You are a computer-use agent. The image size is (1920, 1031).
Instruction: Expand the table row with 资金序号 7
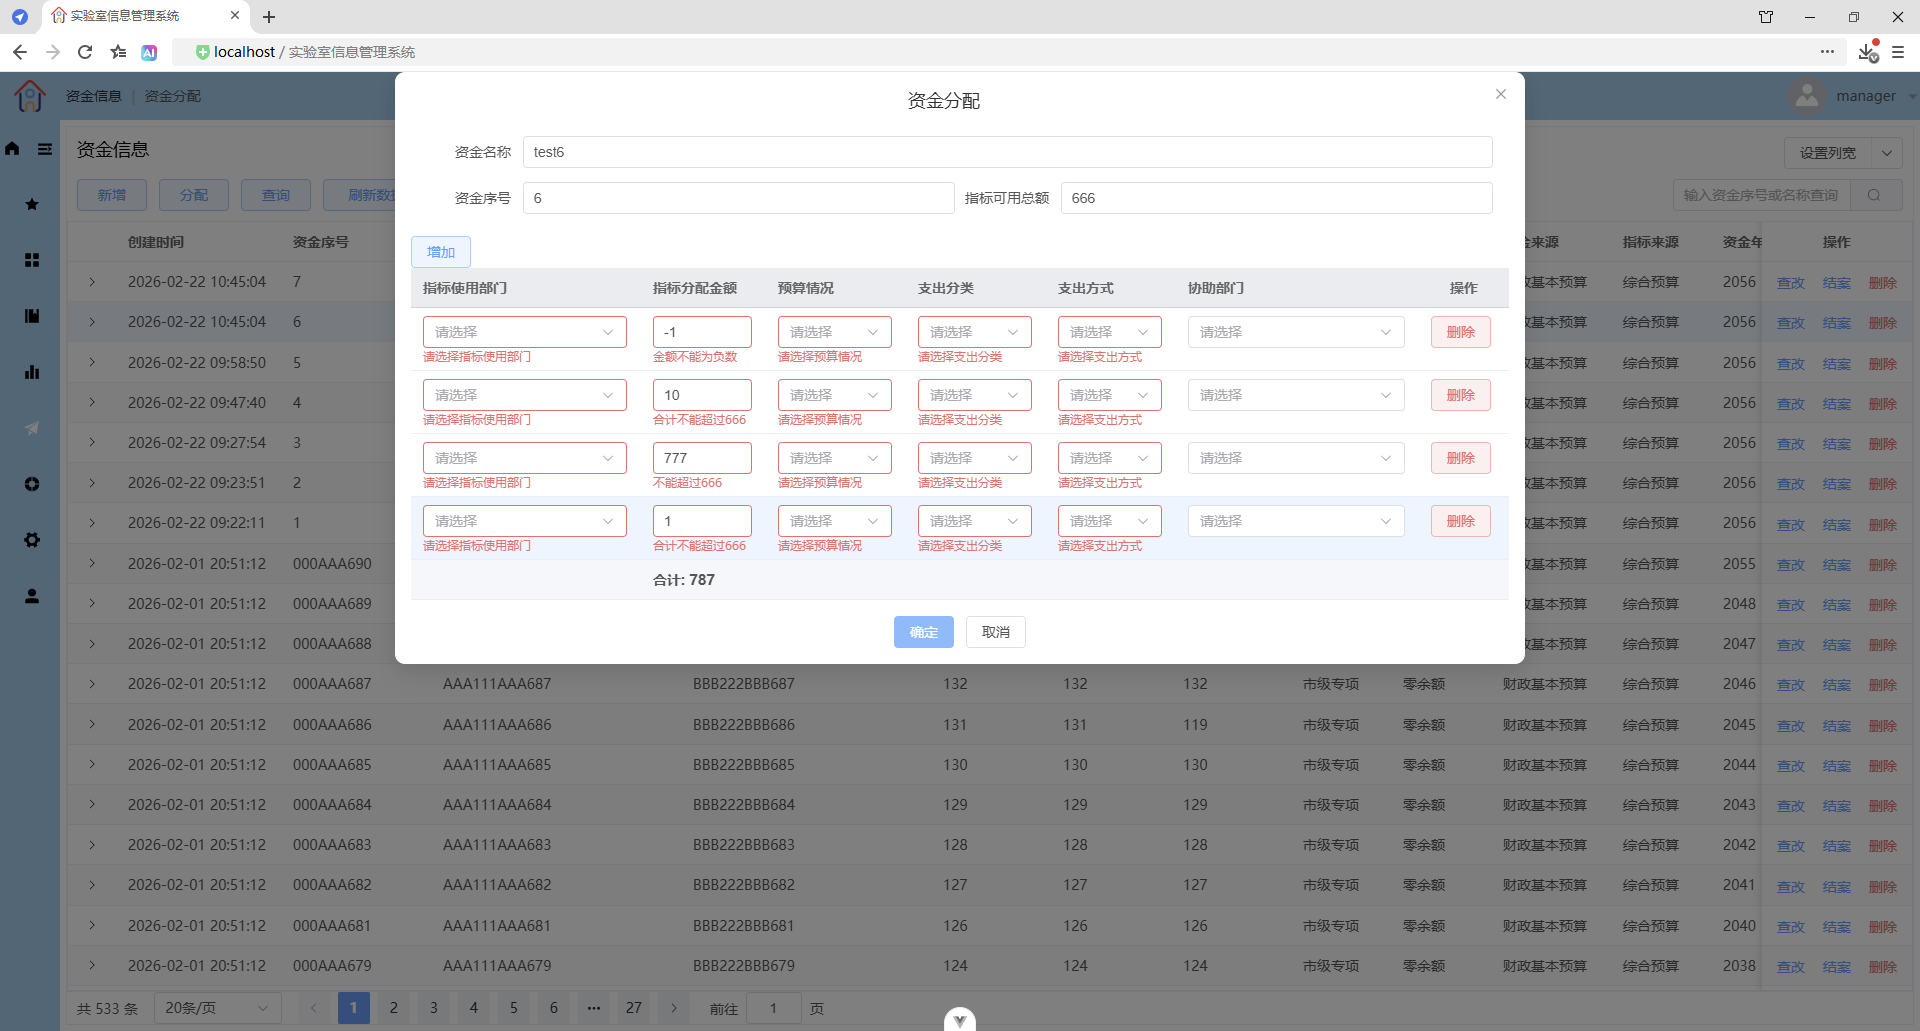[92, 282]
